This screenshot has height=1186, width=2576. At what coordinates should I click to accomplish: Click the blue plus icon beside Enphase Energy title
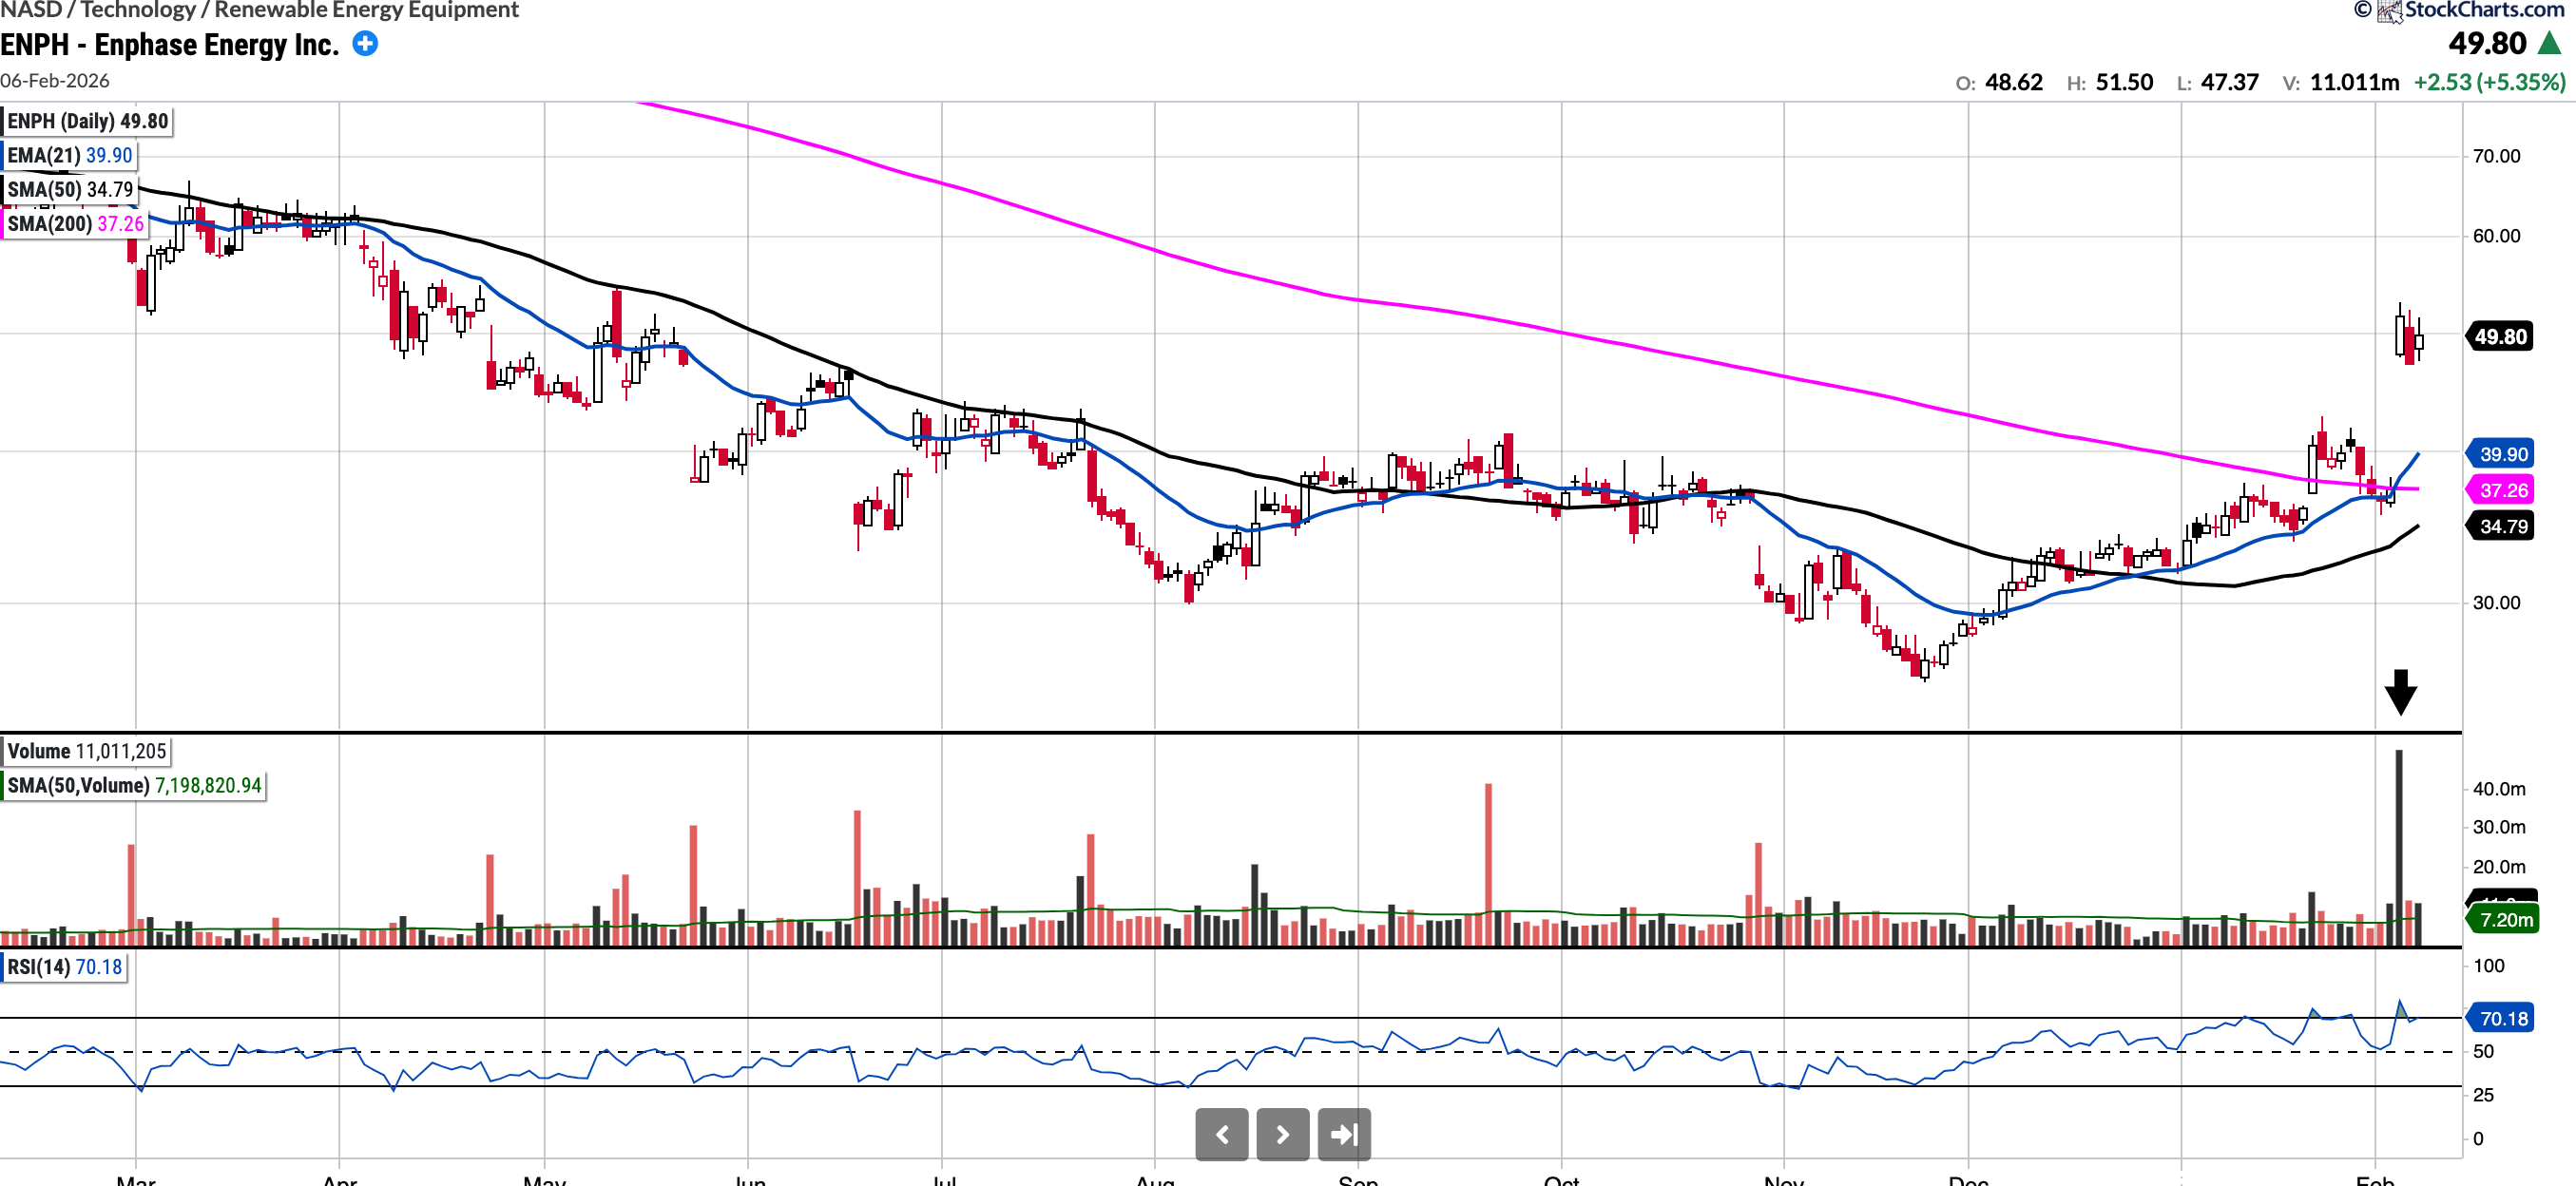pyautogui.click(x=366, y=44)
